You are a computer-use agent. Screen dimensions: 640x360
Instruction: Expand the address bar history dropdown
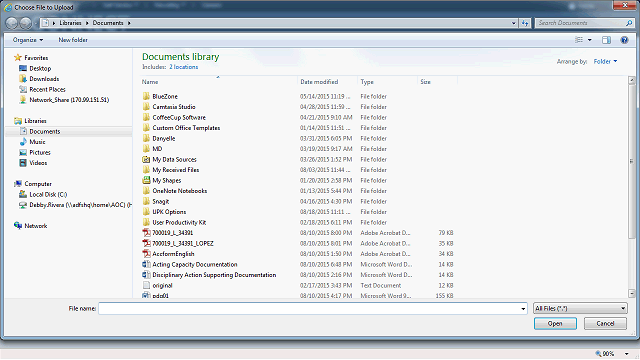pos(514,23)
